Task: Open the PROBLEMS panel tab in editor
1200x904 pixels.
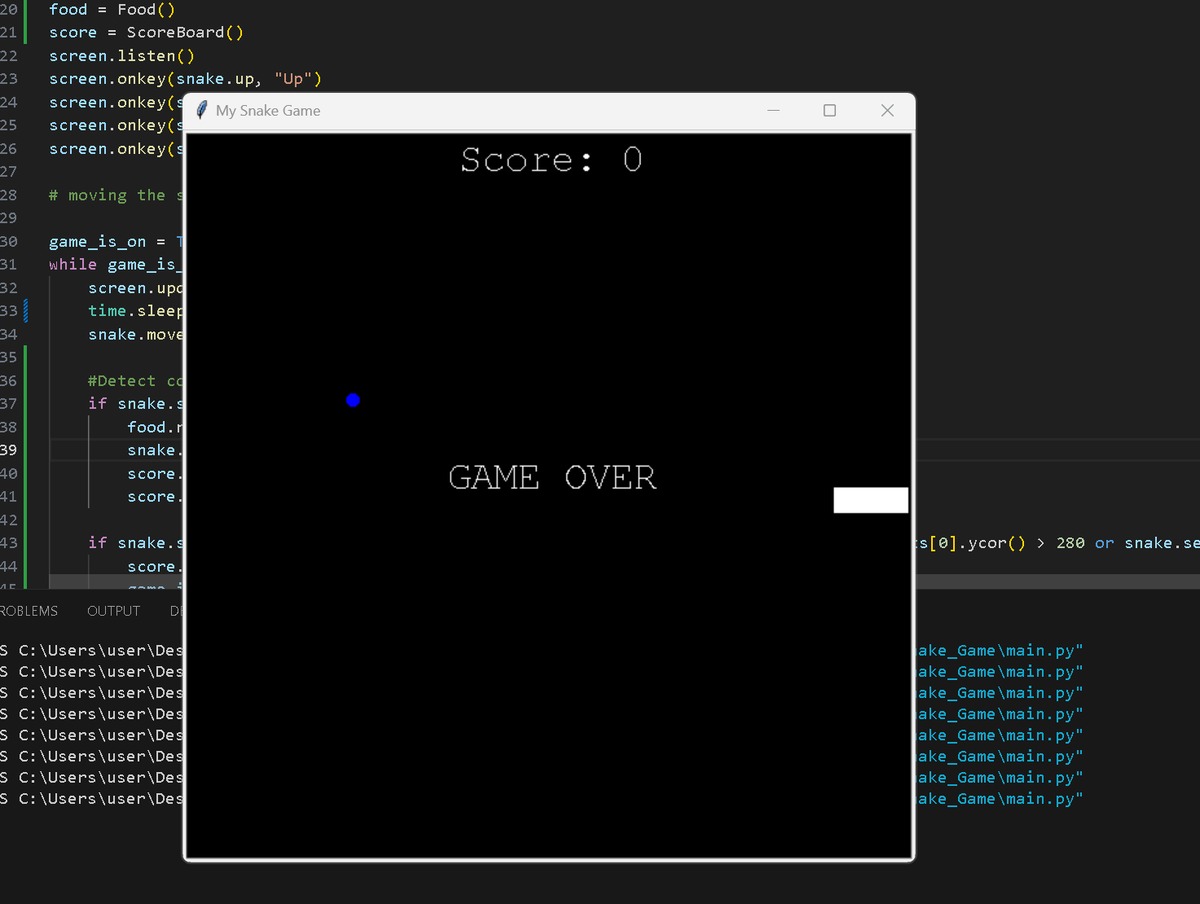Action: point(28,611)
